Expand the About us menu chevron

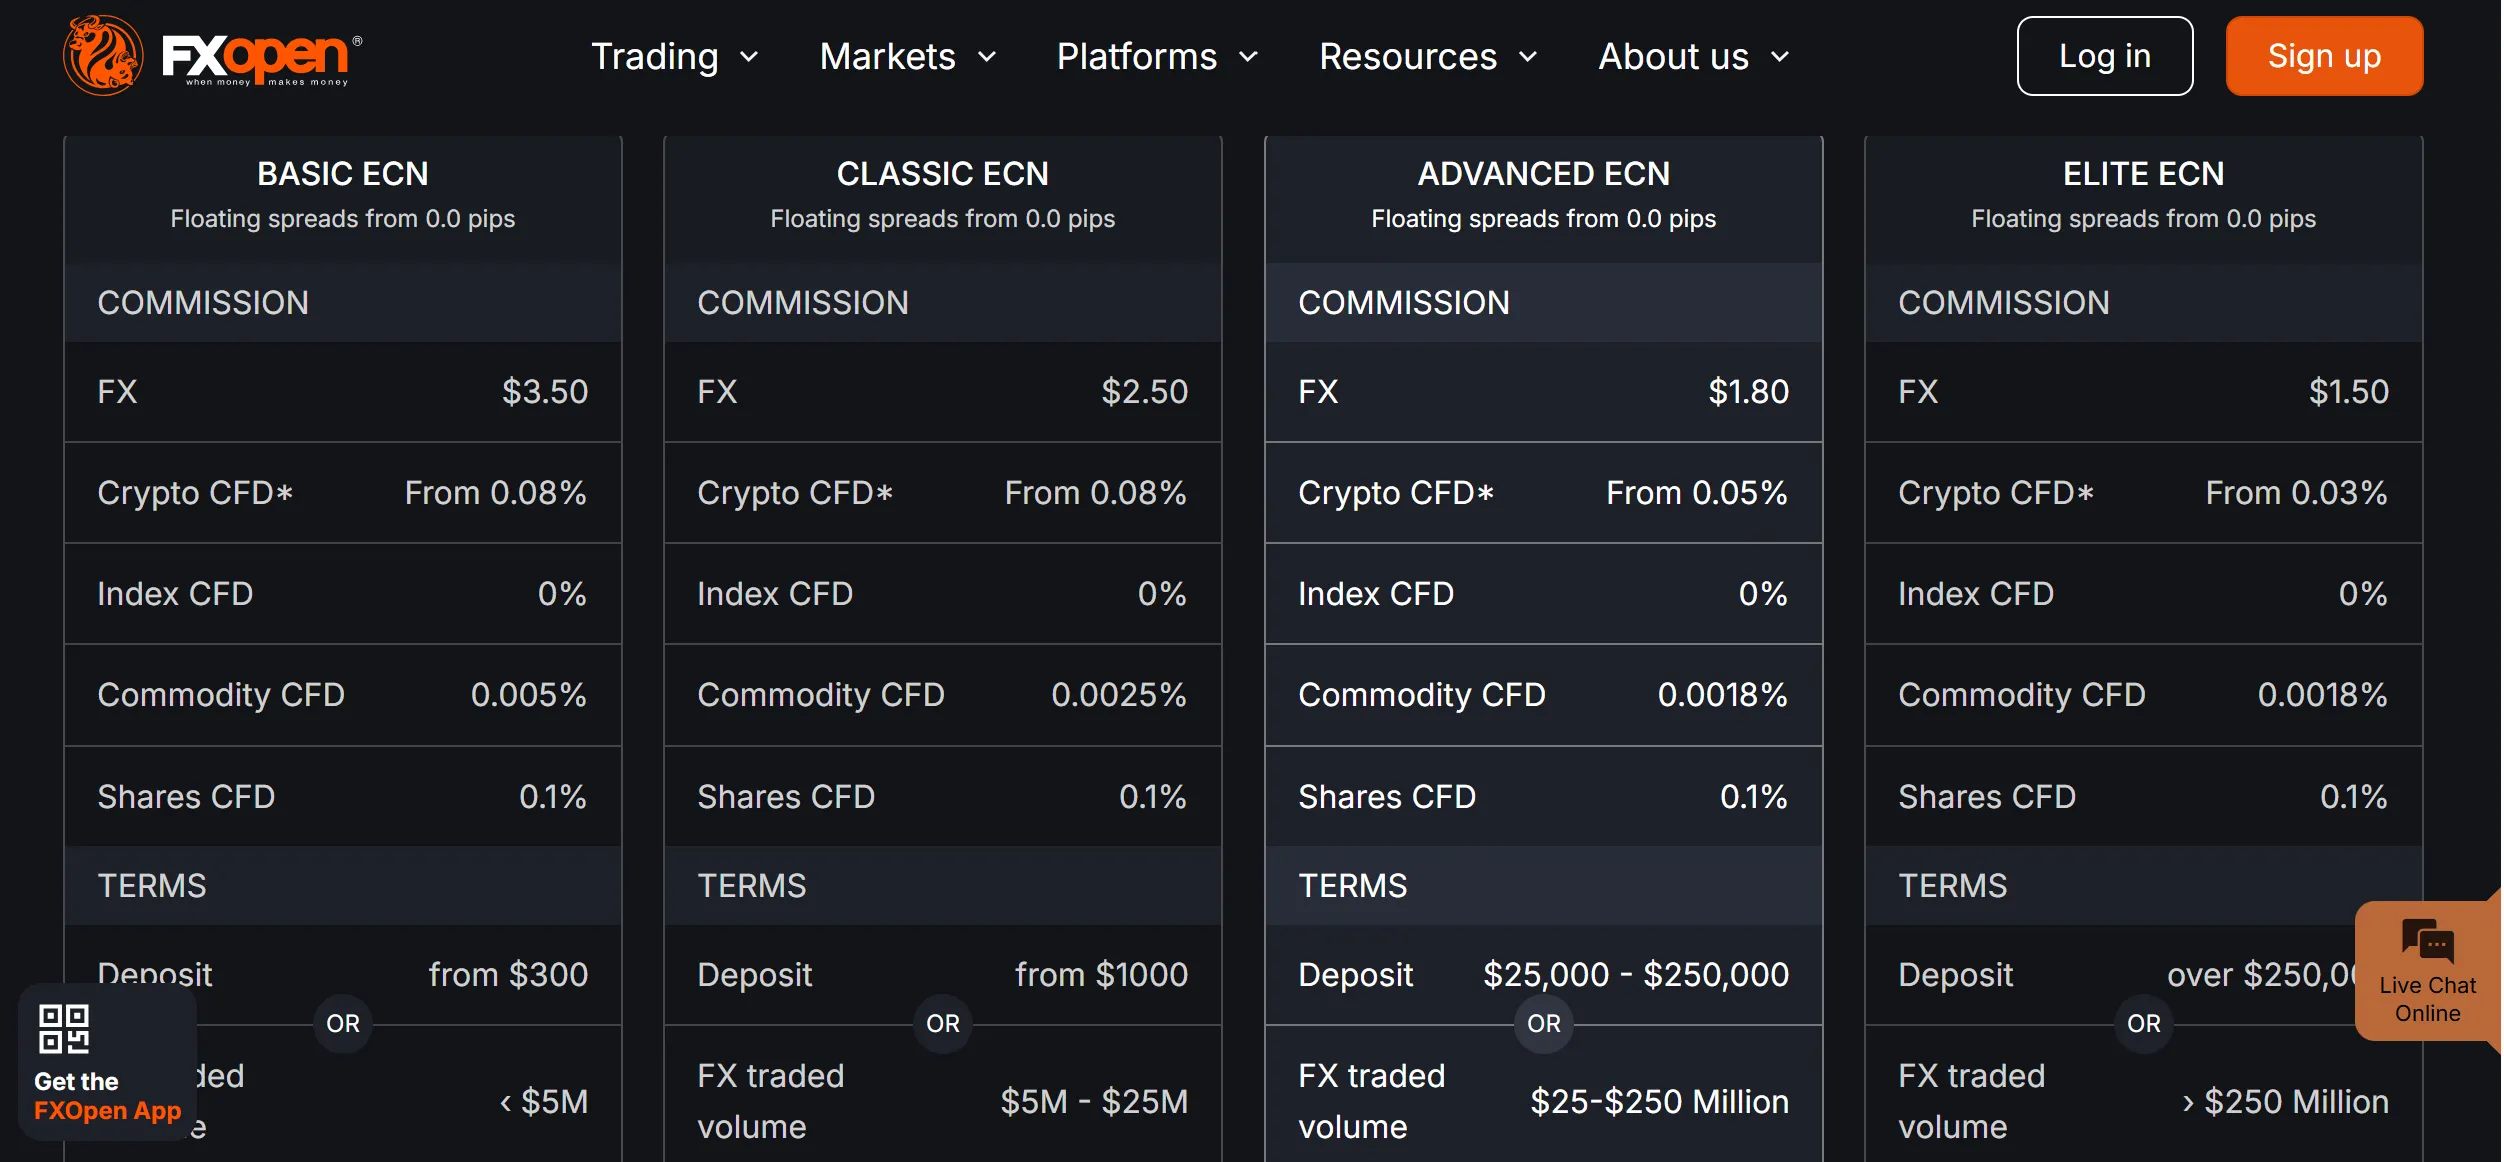(x=1780, y=57)
